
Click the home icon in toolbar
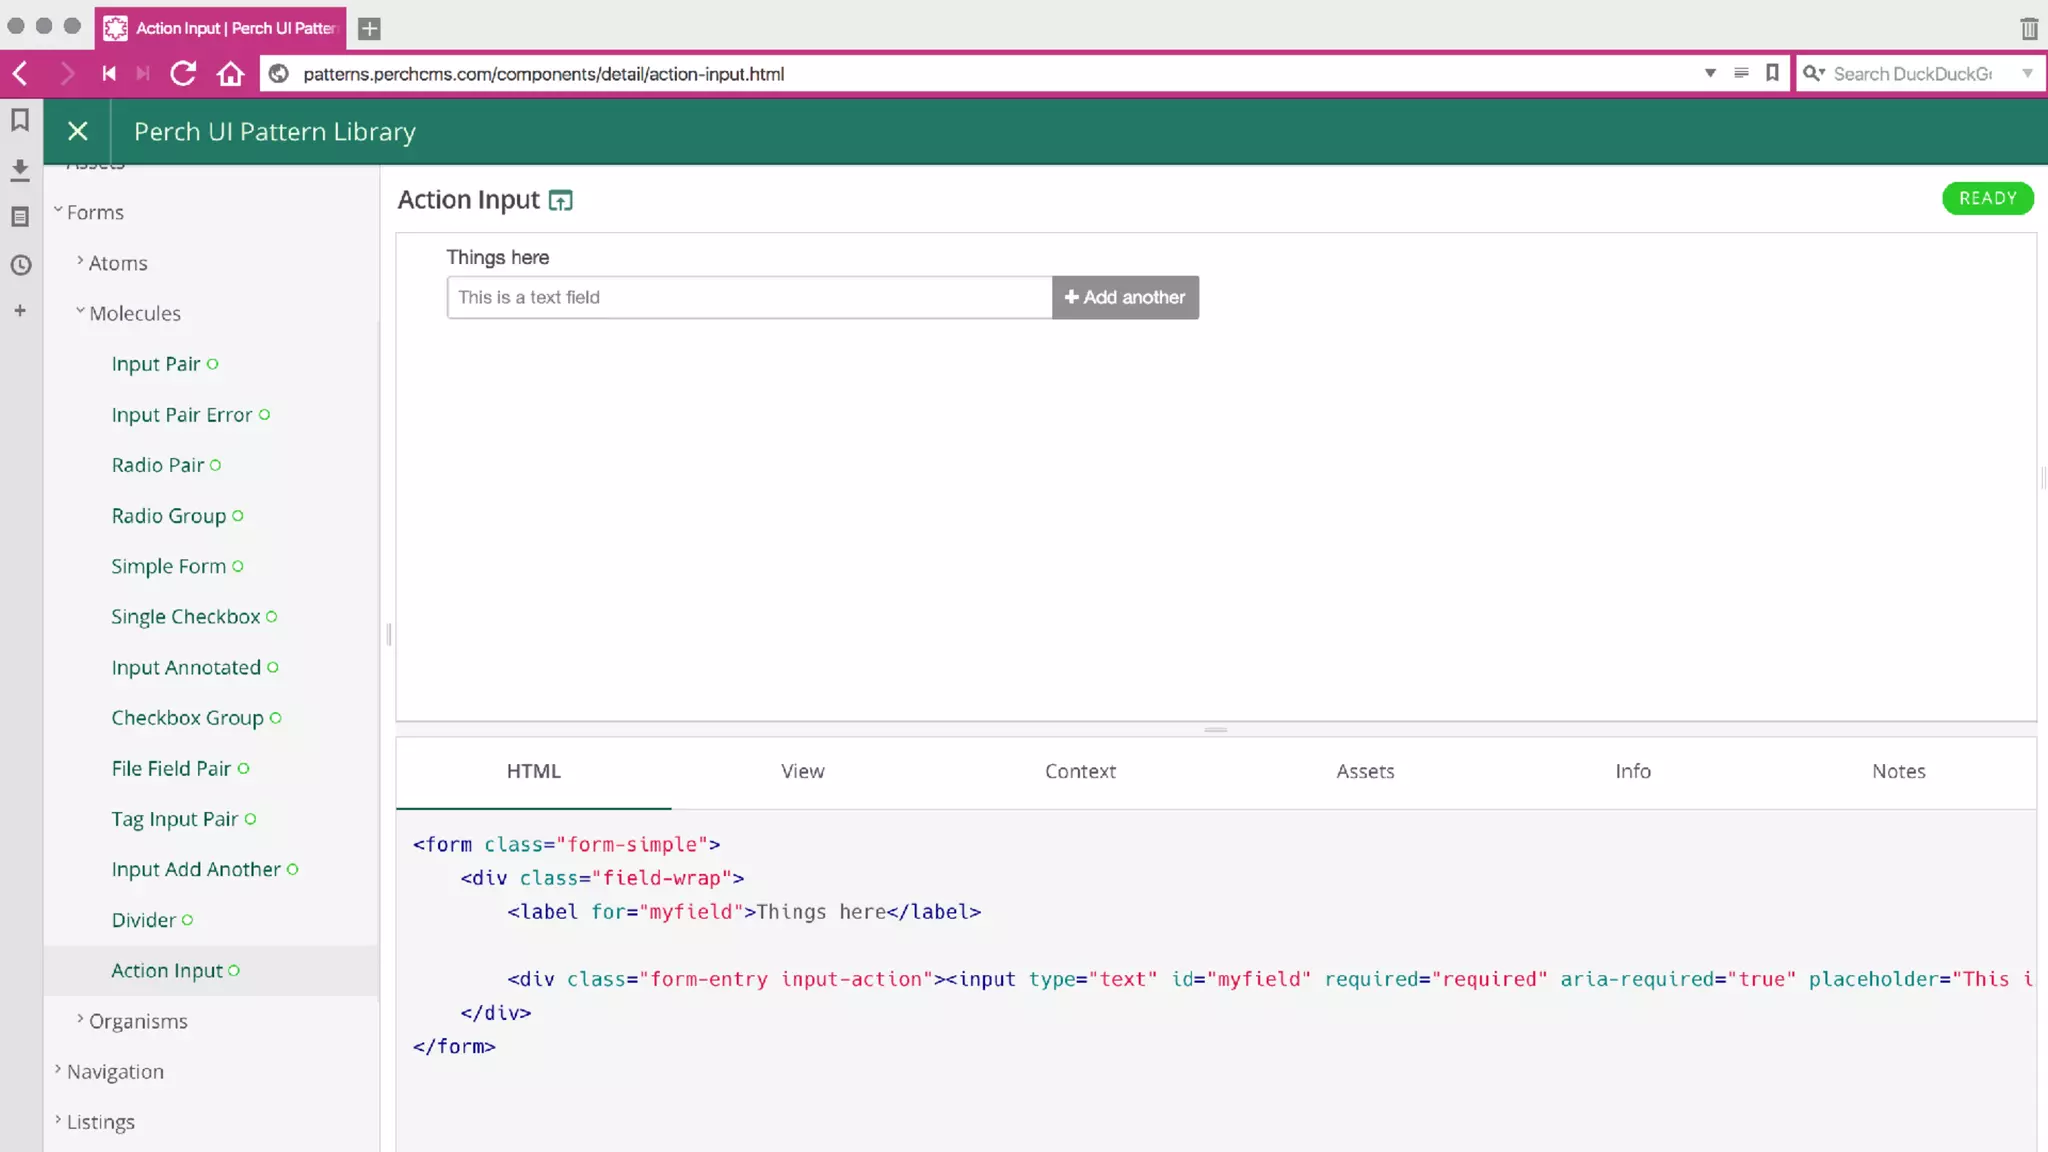coord(231,73)
